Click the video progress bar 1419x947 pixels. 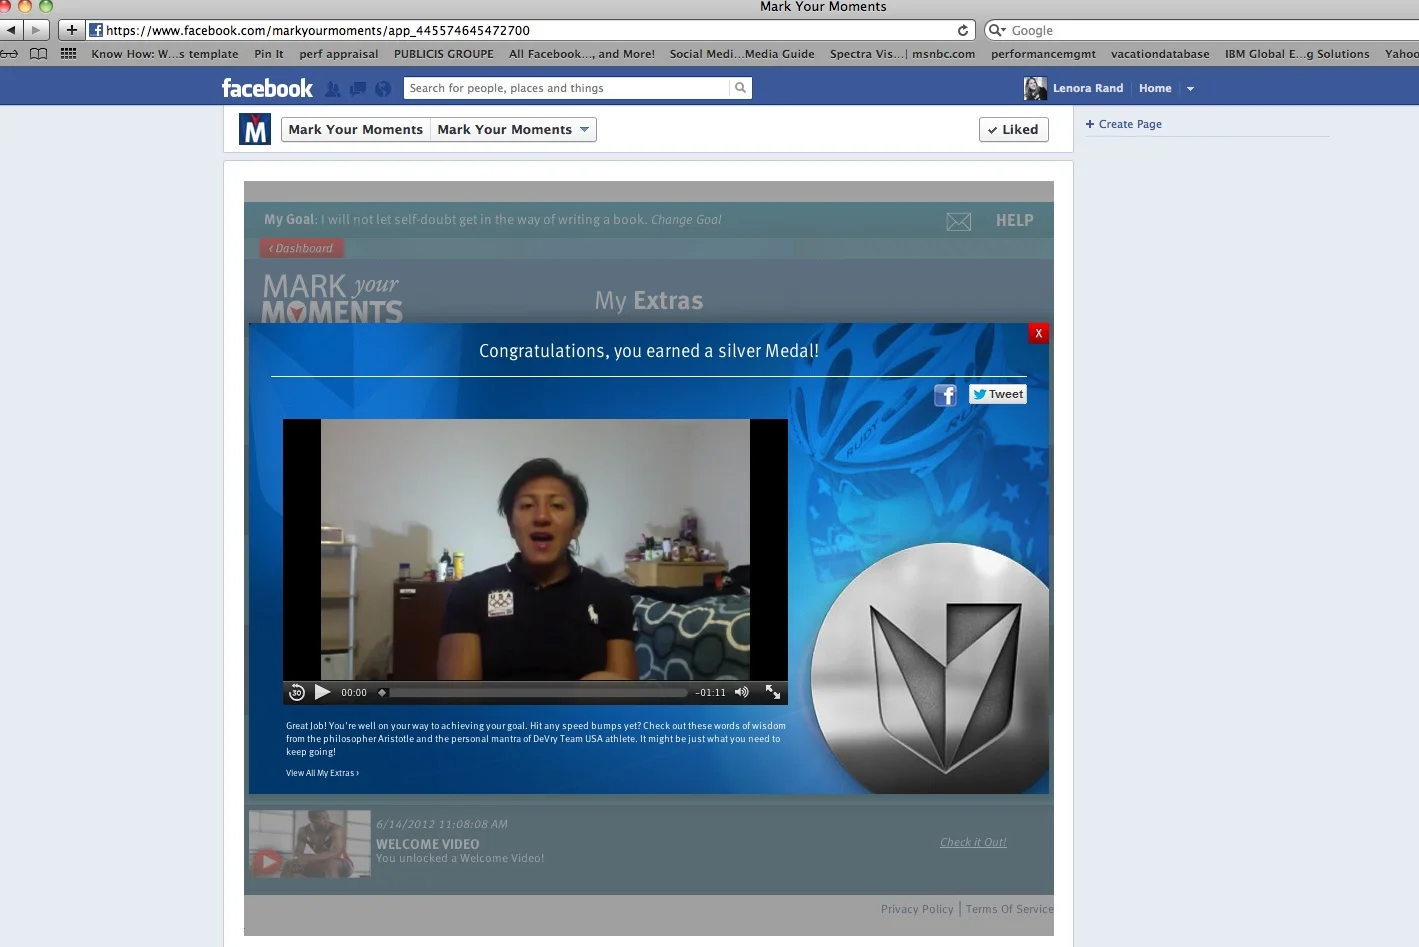pos(539,692)
